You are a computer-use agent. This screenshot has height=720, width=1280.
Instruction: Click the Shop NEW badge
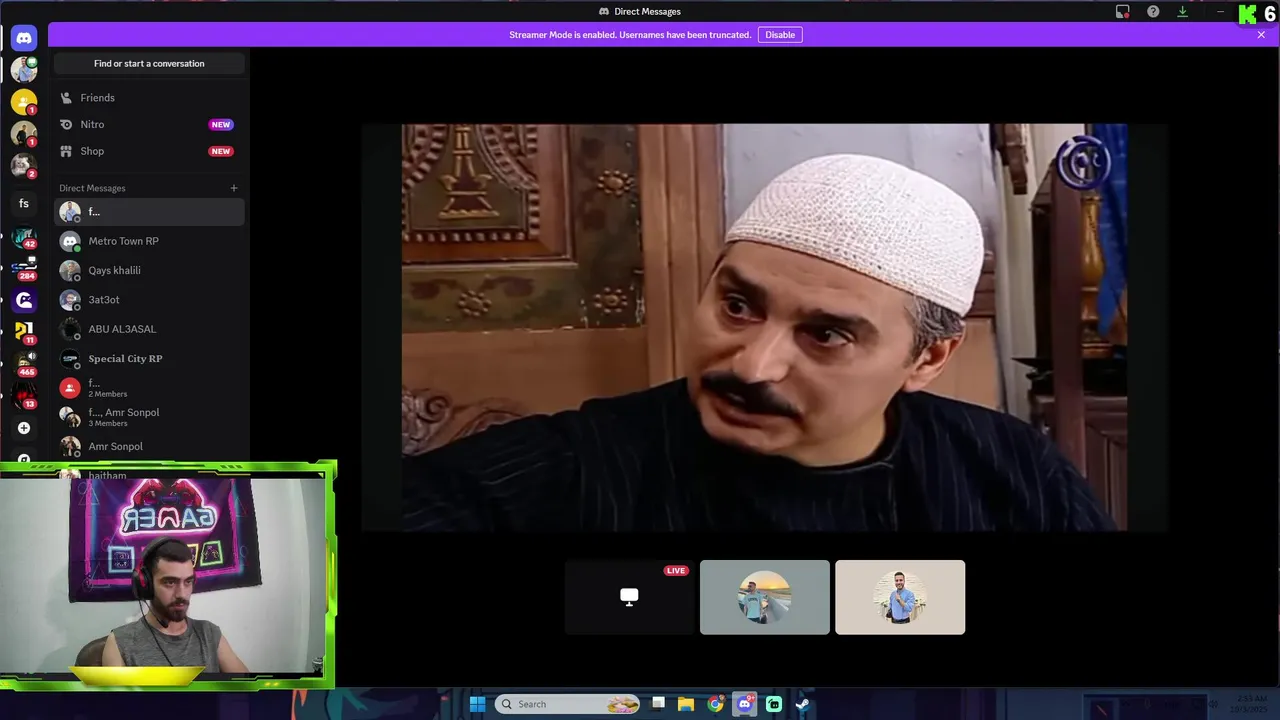coord(221,151)
